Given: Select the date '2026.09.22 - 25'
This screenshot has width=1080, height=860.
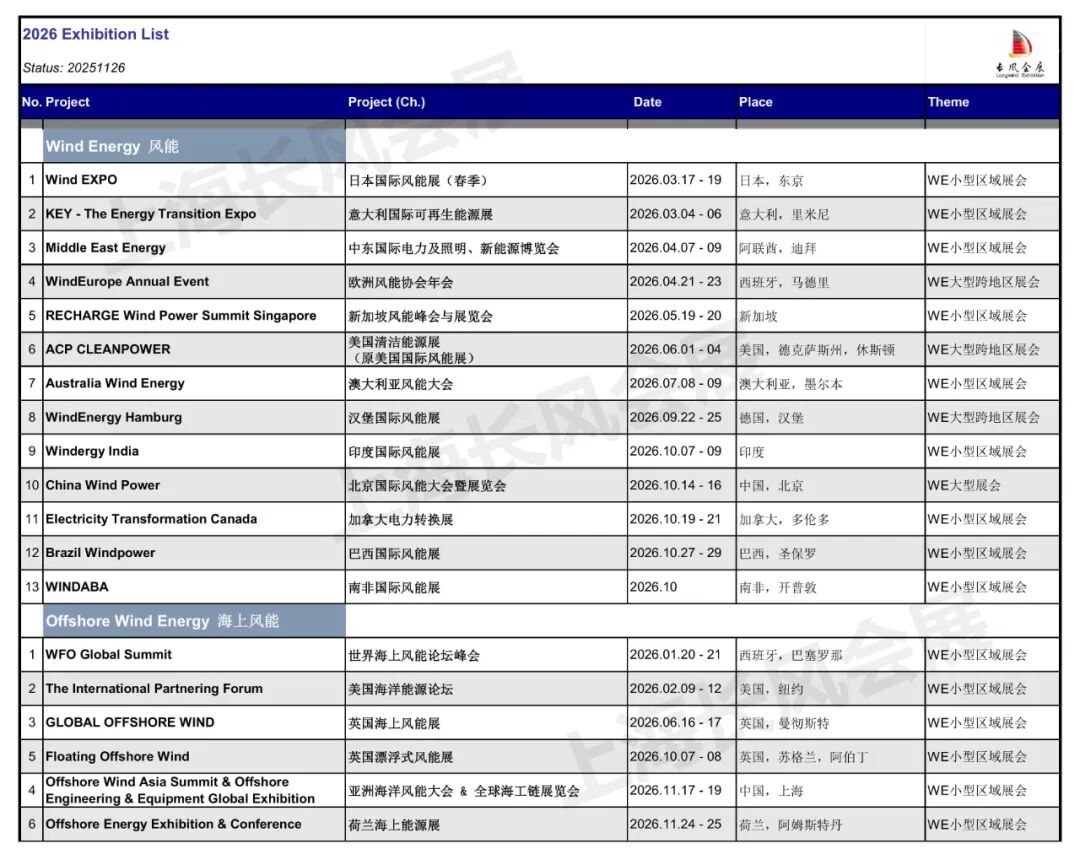Looking at the screenshot, I should [x=676, y=417].
